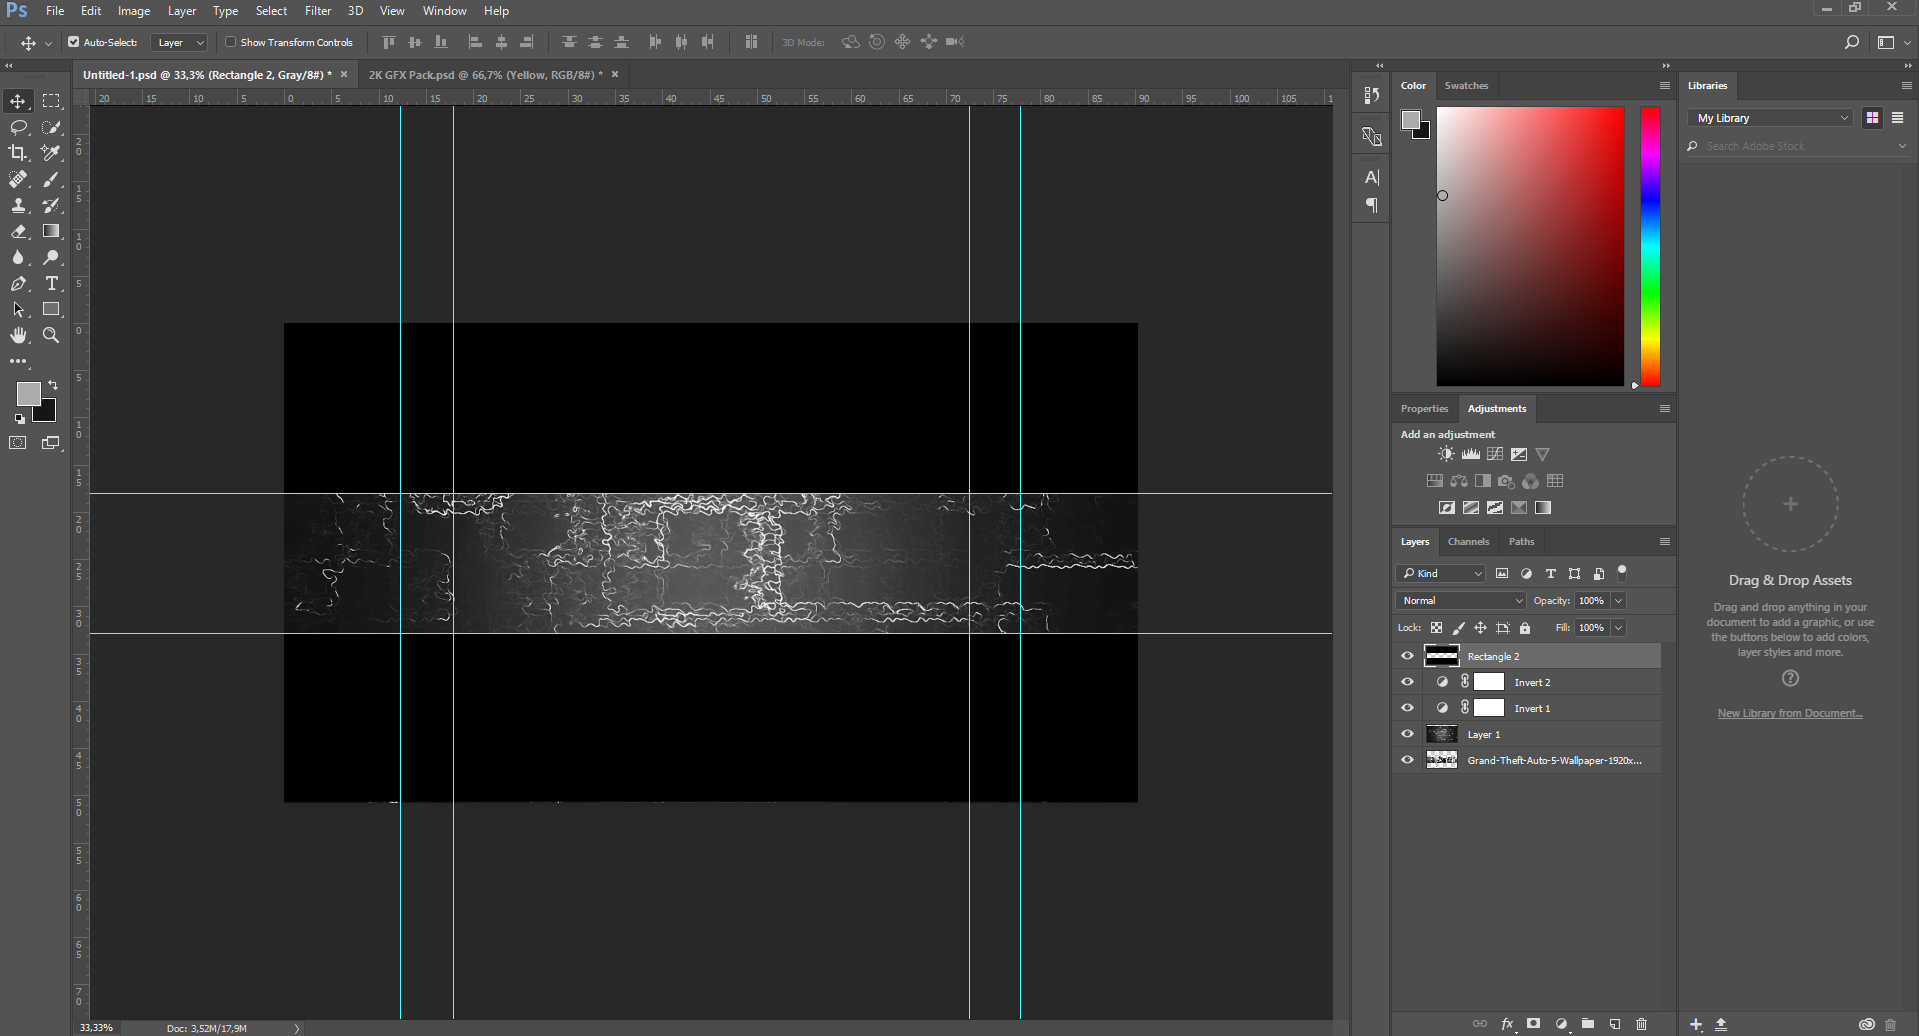Select the Spot Healing Brush tool
Viewport: 1919px width, 1036px height.
pyautogui.click(x=18, y=179)
